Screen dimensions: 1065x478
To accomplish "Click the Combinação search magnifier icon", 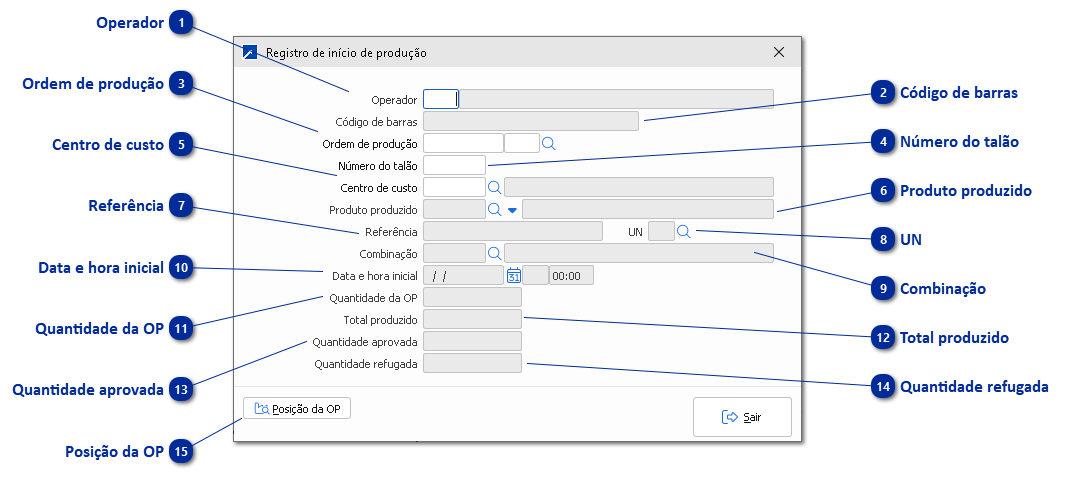I will point(493,253).
